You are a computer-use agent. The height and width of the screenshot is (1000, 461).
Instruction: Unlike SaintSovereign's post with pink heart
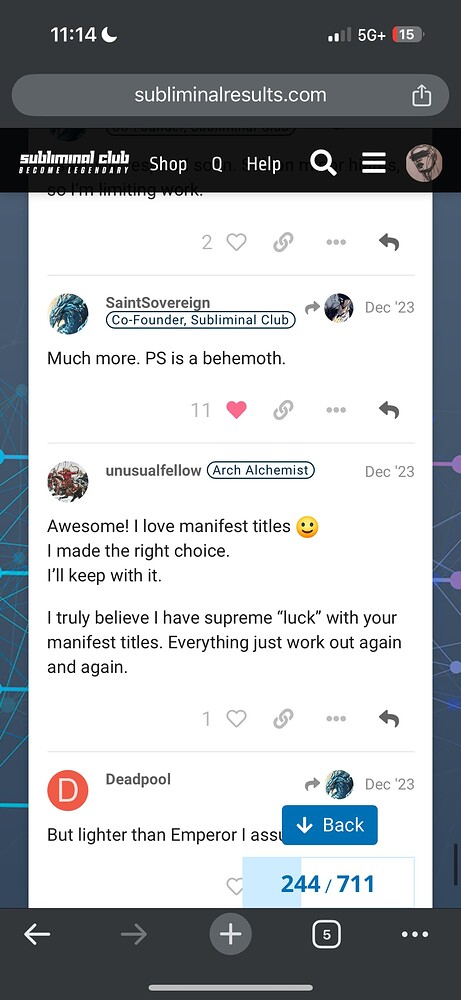coord(237,410)
